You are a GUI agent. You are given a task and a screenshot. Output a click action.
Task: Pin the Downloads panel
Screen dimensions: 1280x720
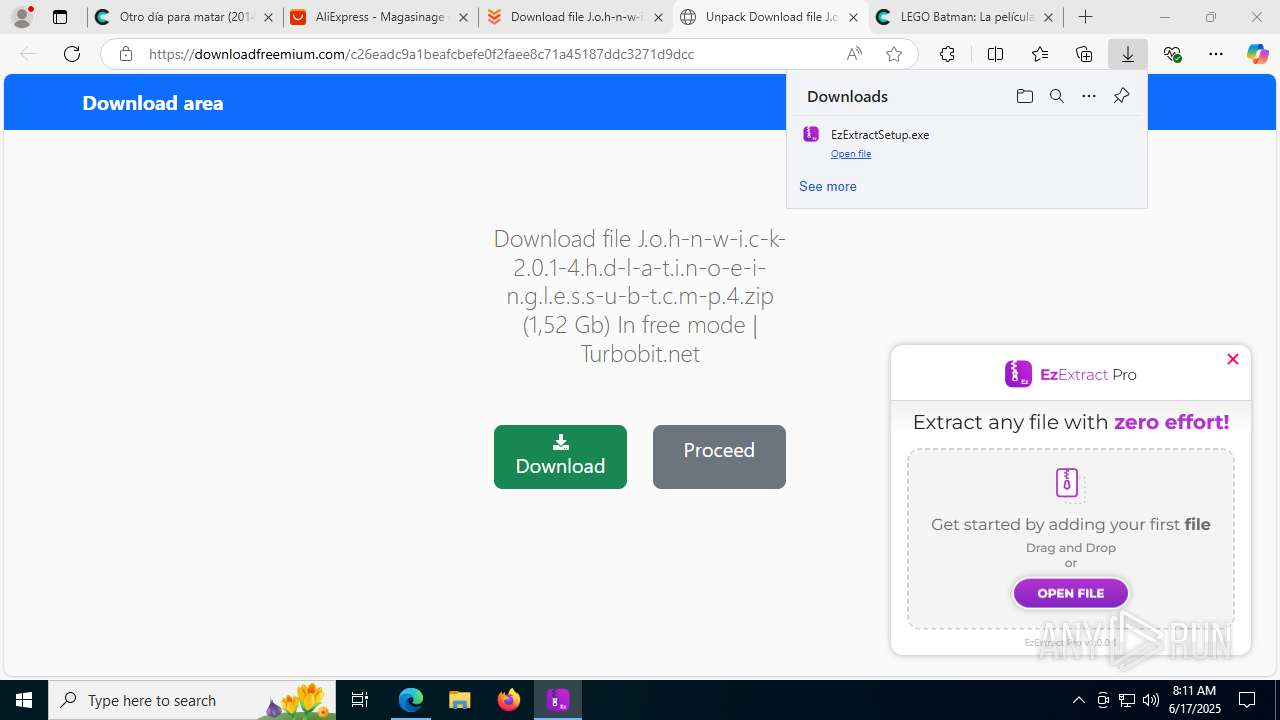[1121, 96]
